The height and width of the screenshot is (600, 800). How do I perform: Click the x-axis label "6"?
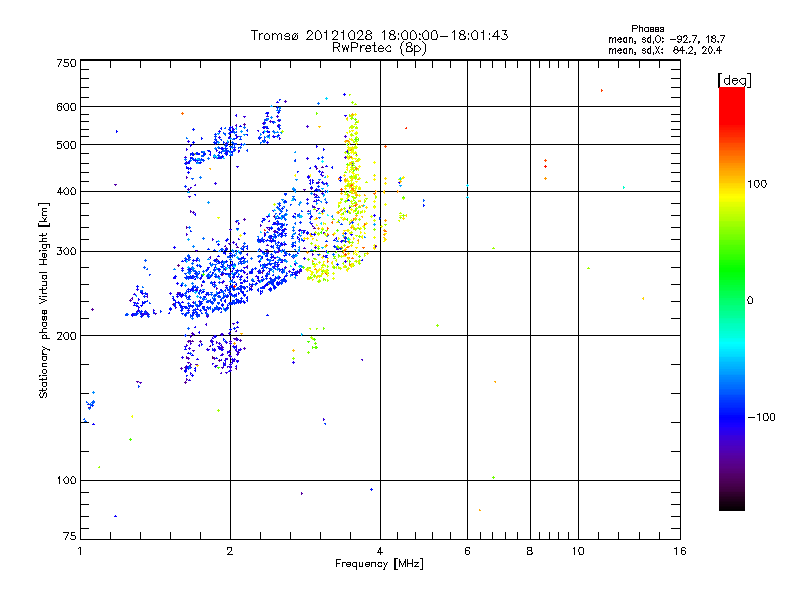point(467,551)
